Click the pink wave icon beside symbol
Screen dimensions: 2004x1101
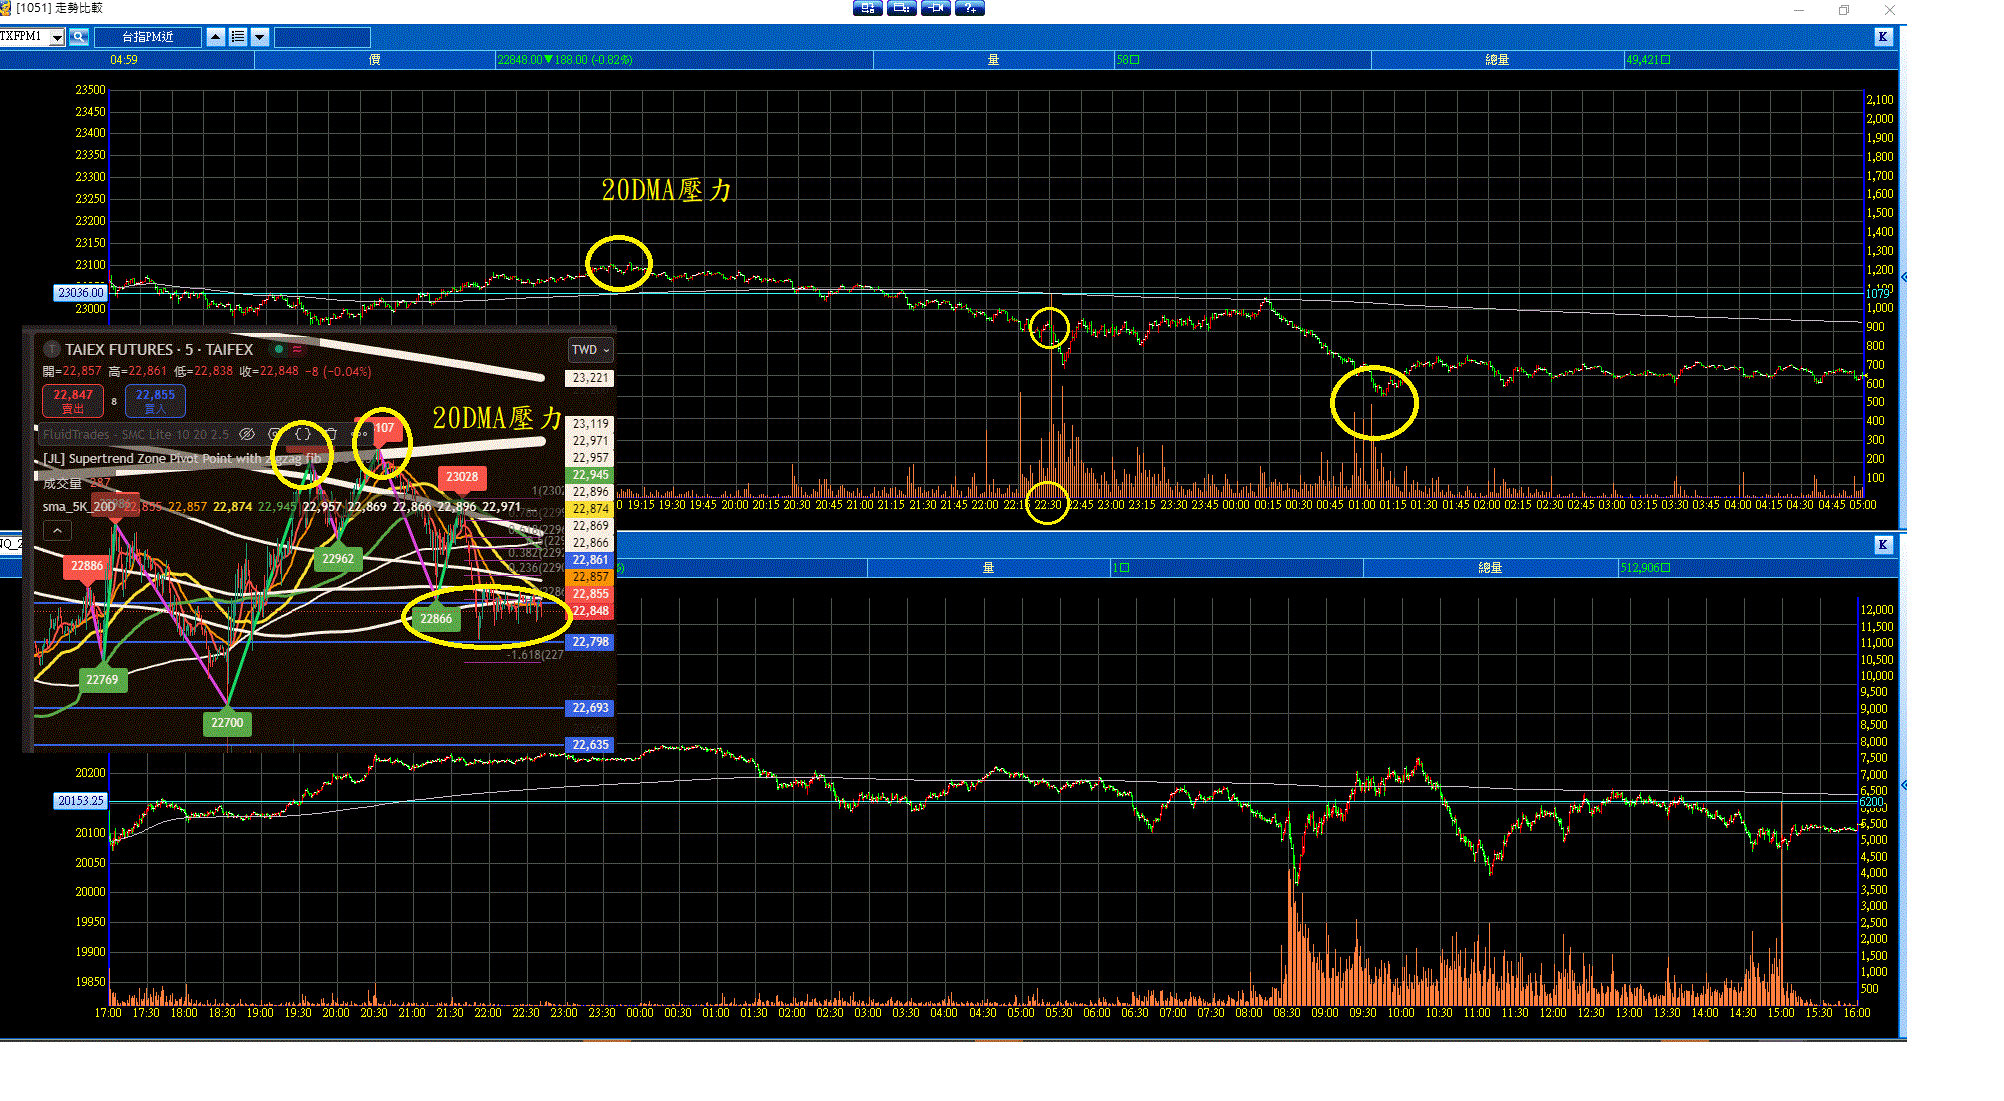pyautogui.click(x=297, y=349)
